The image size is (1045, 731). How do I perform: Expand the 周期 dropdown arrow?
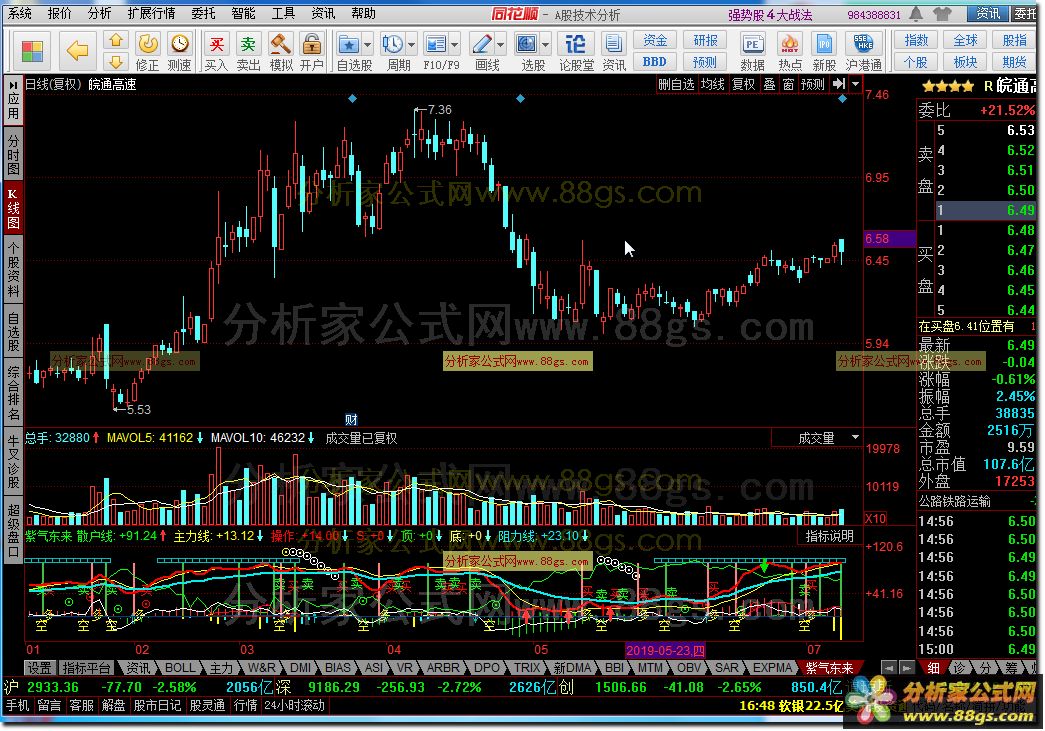click(x=411, y=45)
